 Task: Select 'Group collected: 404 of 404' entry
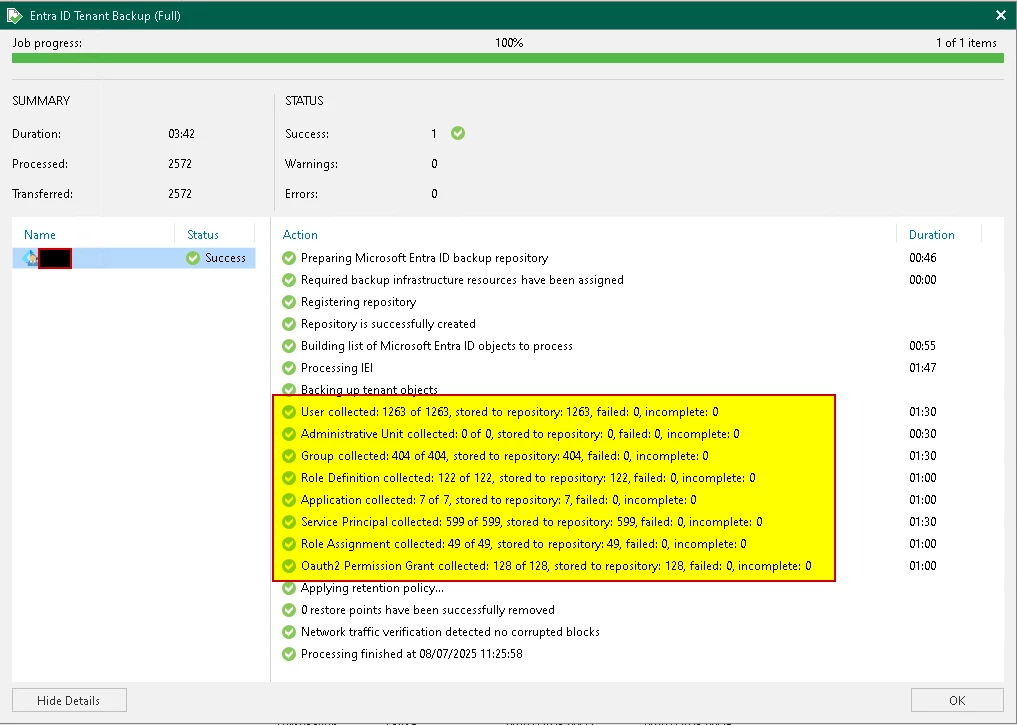505,456
